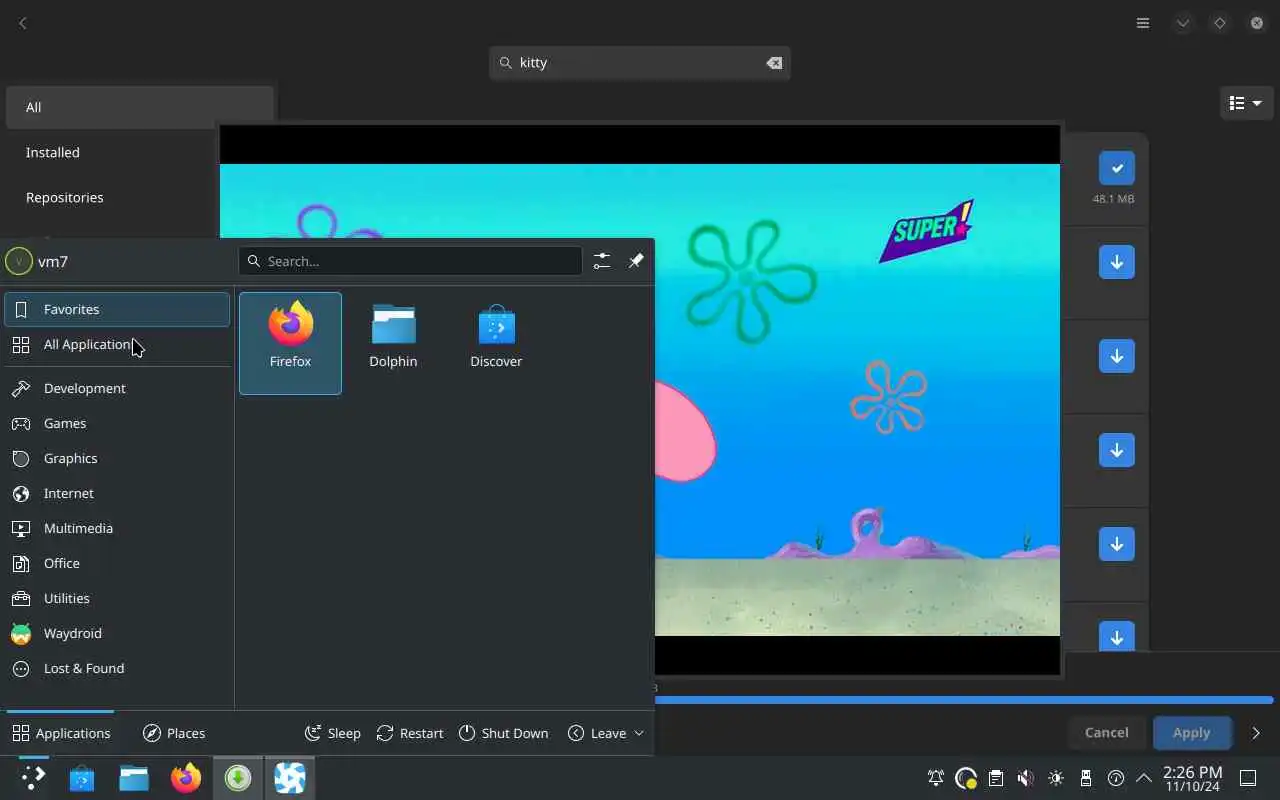The image size is (1280, 800).
Task: Open the Lost & Found category
Action: 117,668
